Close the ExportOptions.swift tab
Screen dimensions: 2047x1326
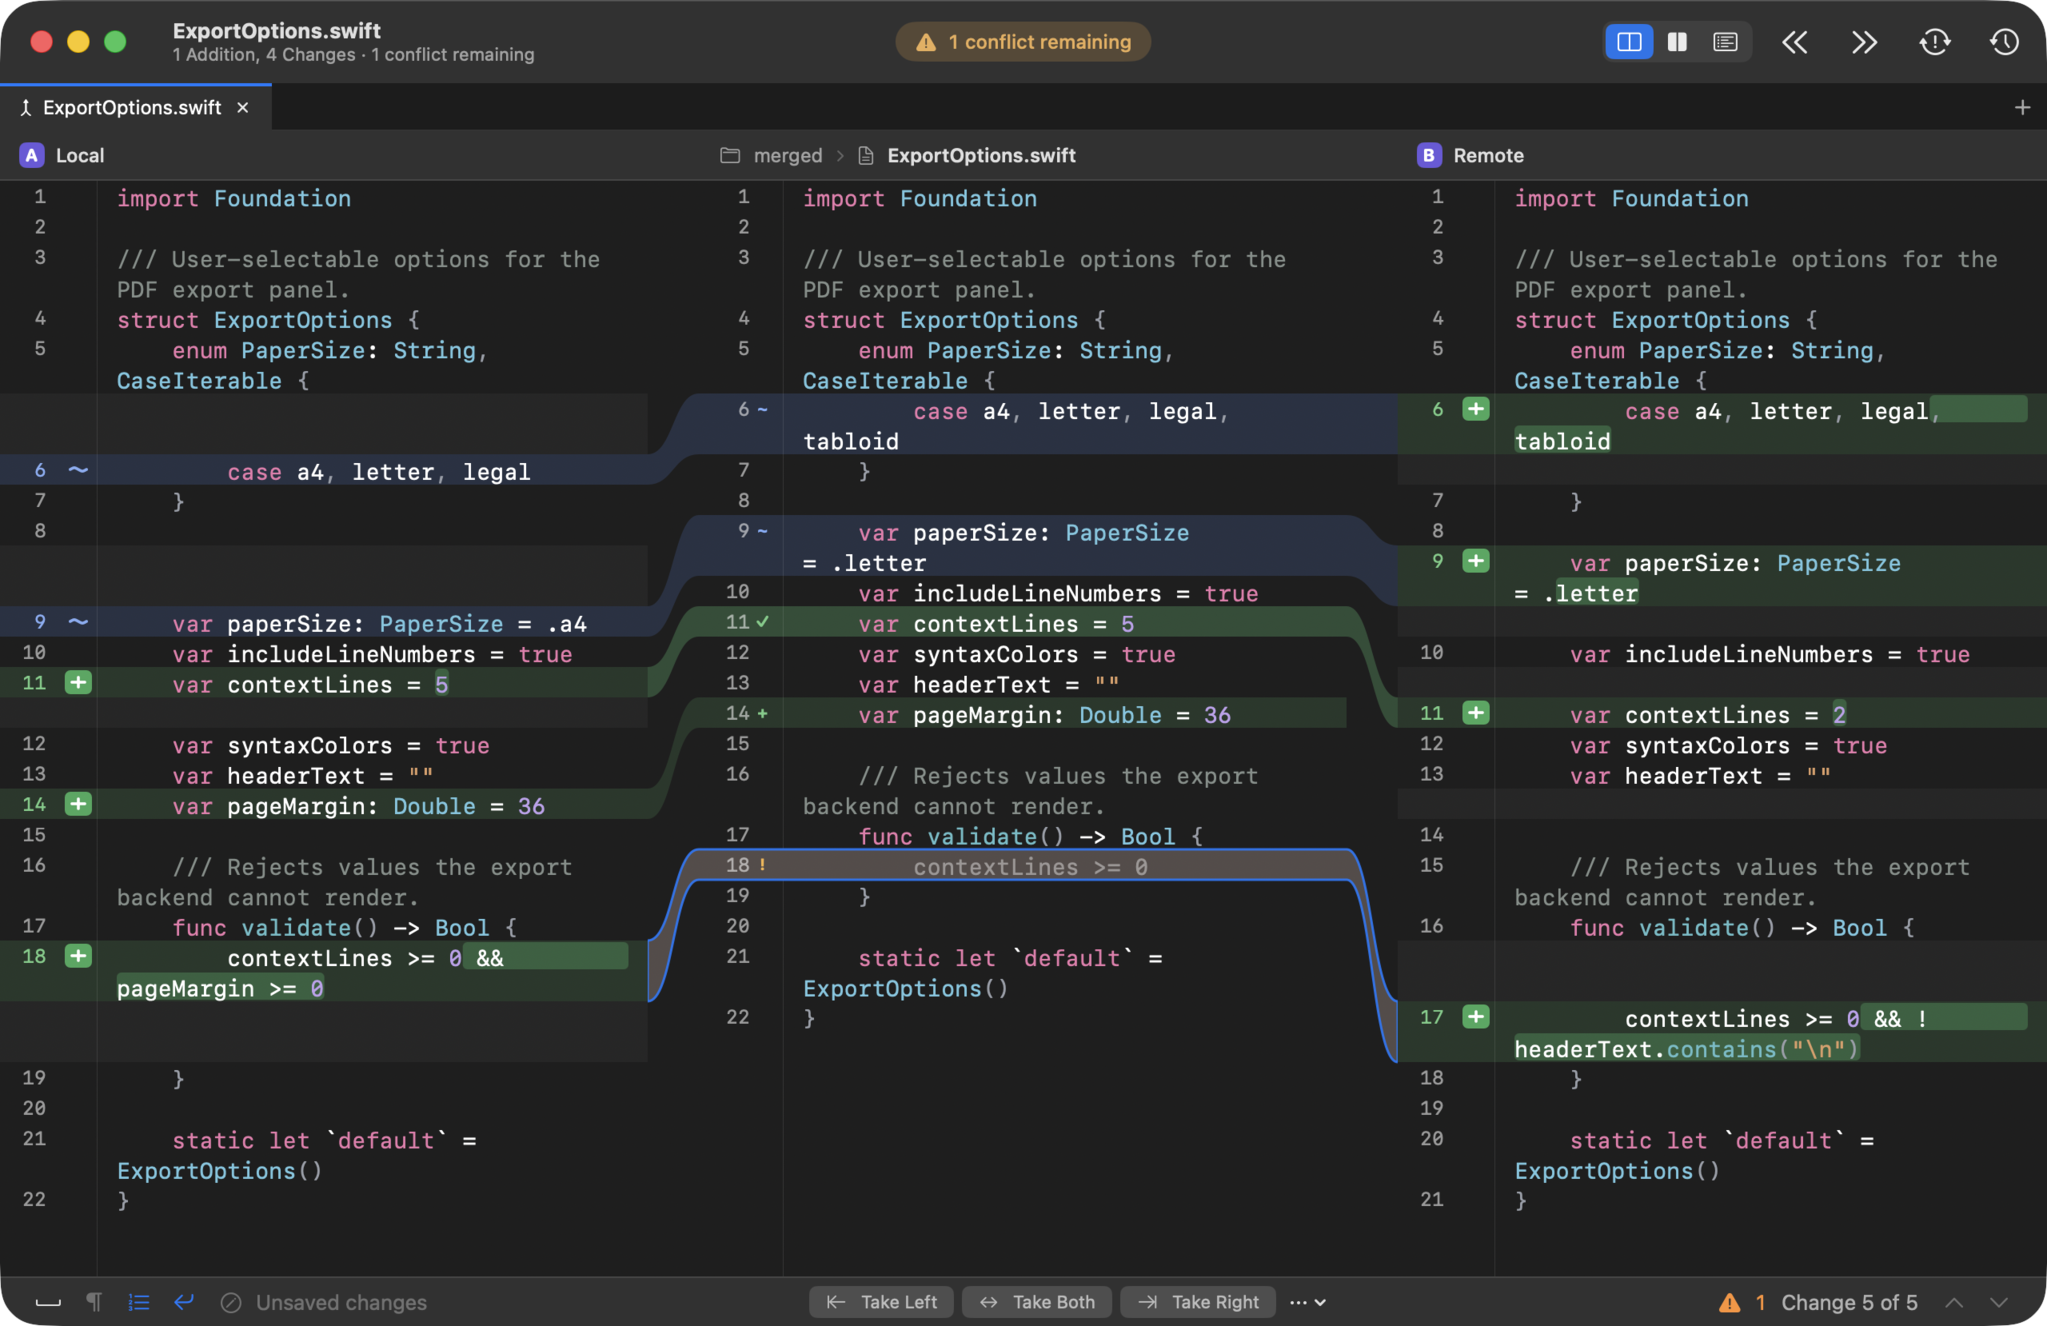tap(243, 107)
